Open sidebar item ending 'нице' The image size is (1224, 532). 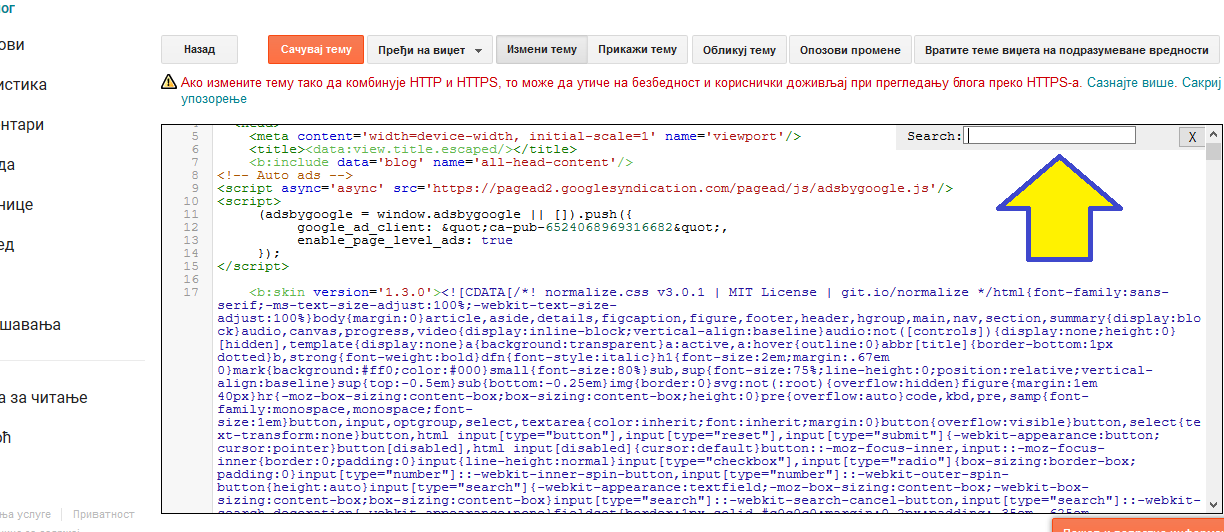click(17, 205)
